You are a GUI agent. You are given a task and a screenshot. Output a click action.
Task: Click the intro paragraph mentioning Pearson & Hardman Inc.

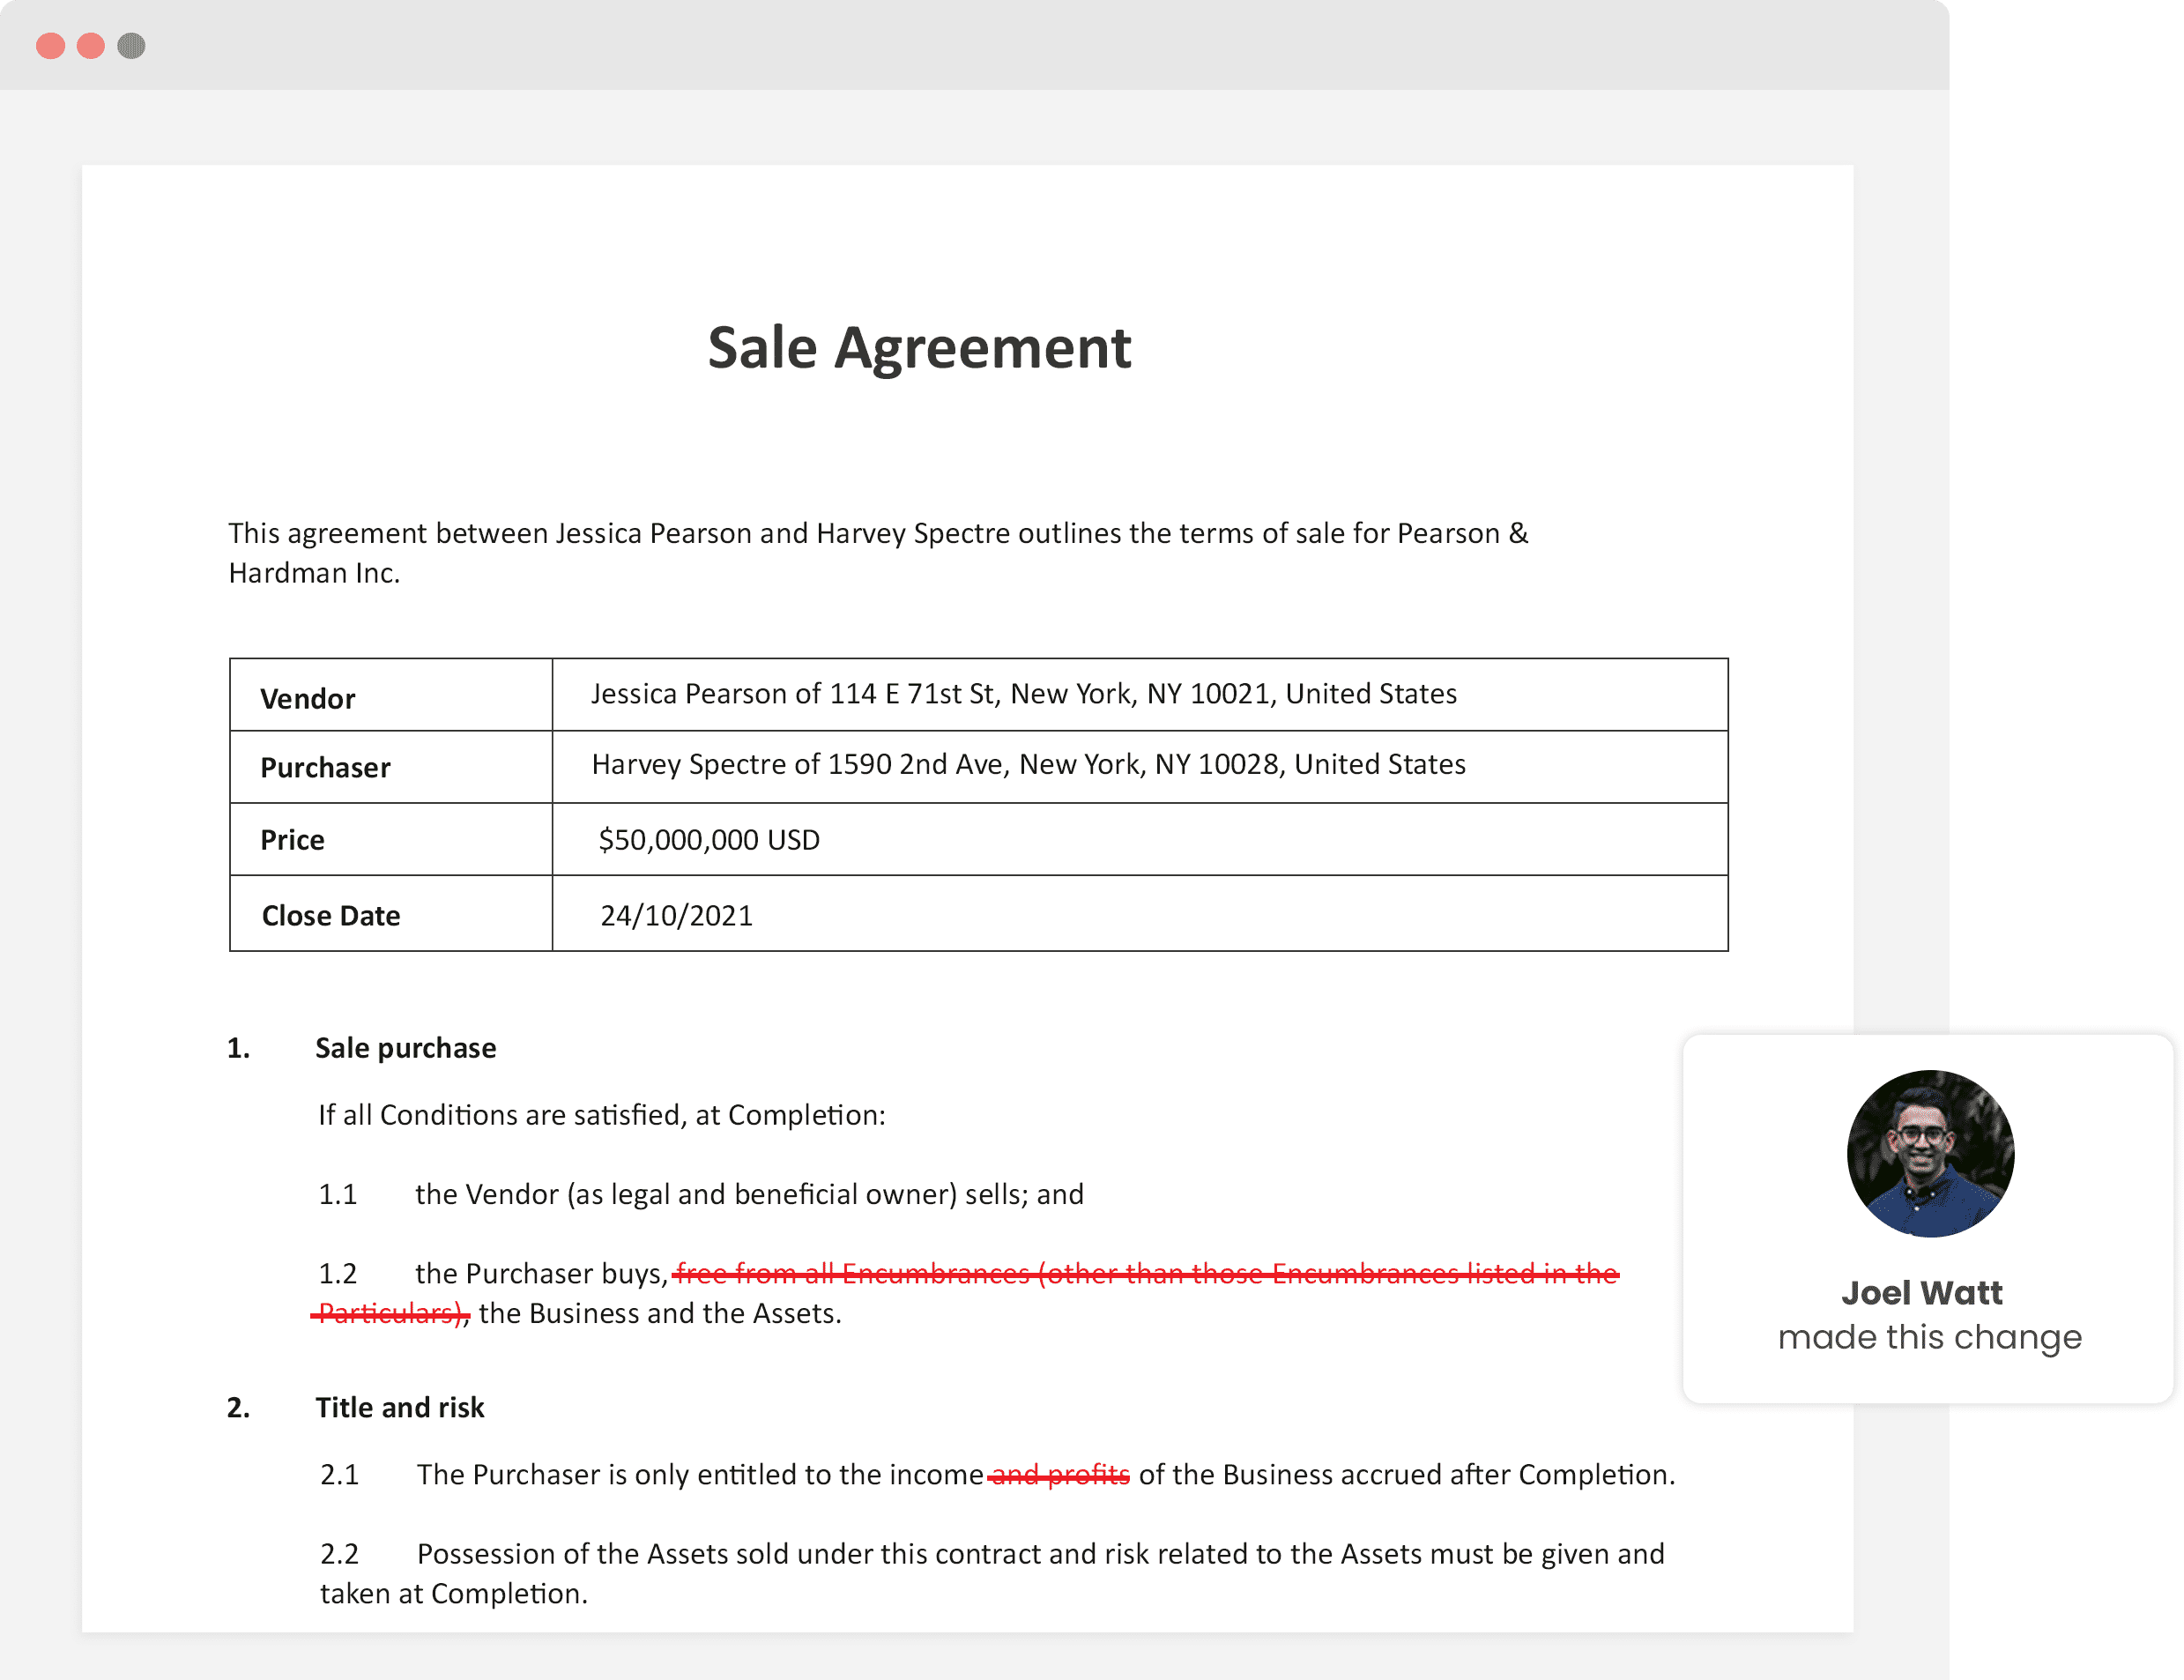[x=878, y=552]
